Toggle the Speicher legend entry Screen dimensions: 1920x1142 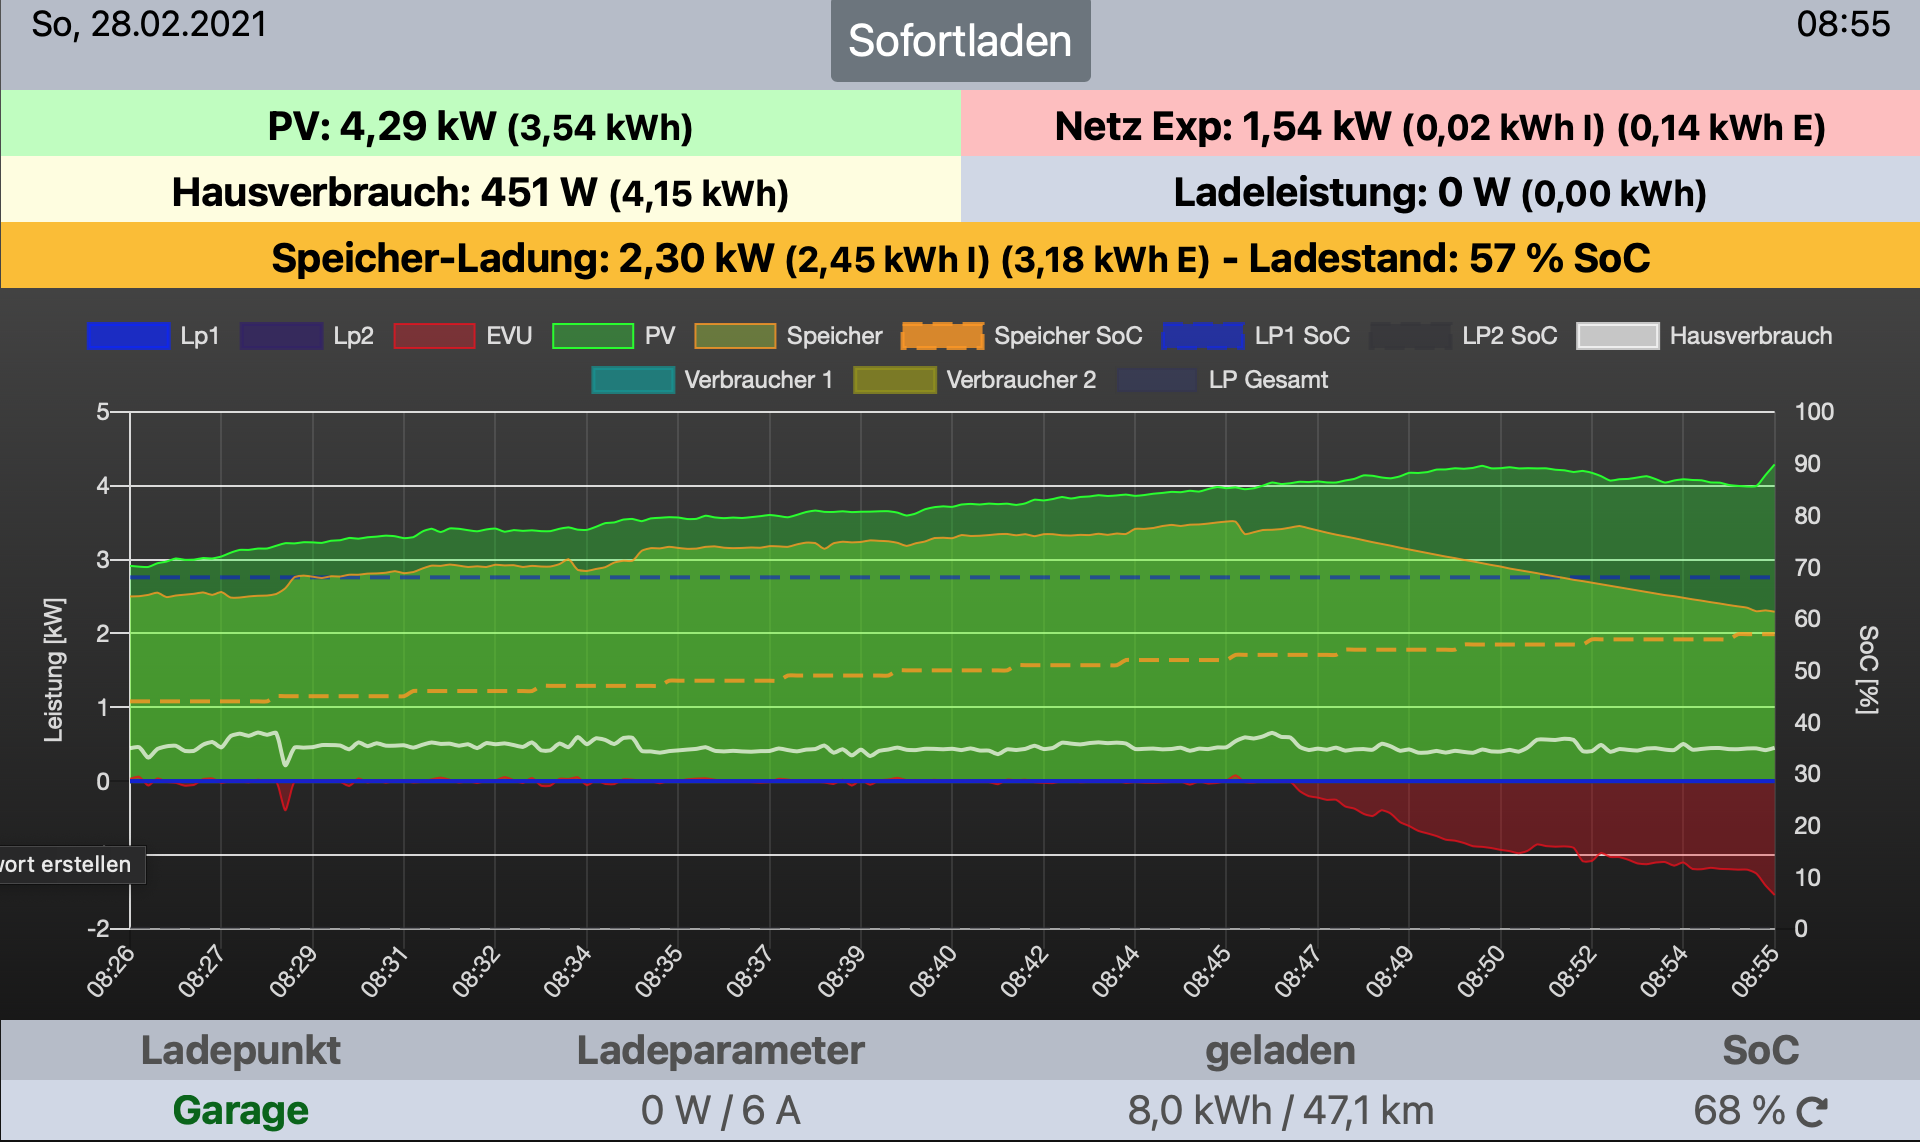click(735, 336)
